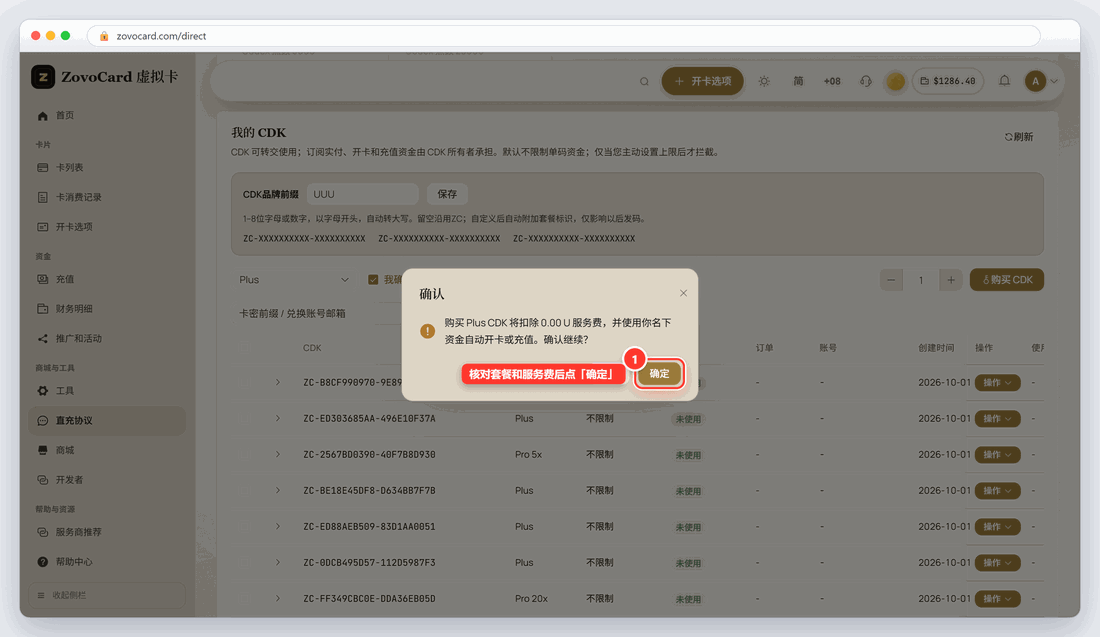The height and width of the screenshot is (637, 1100).
Task: Select 直充协议 in the sidebar
Action: pos(107,420)
